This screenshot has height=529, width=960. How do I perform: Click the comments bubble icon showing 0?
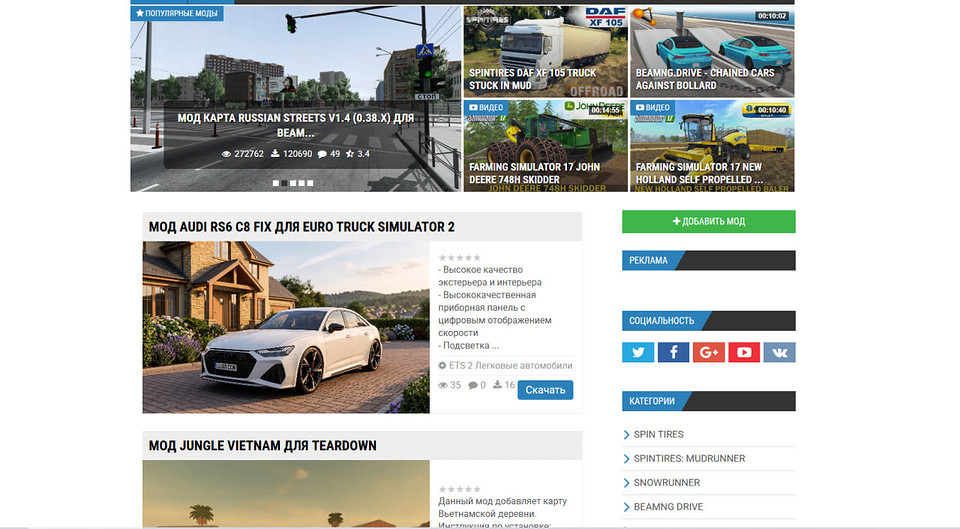(473, 385)
